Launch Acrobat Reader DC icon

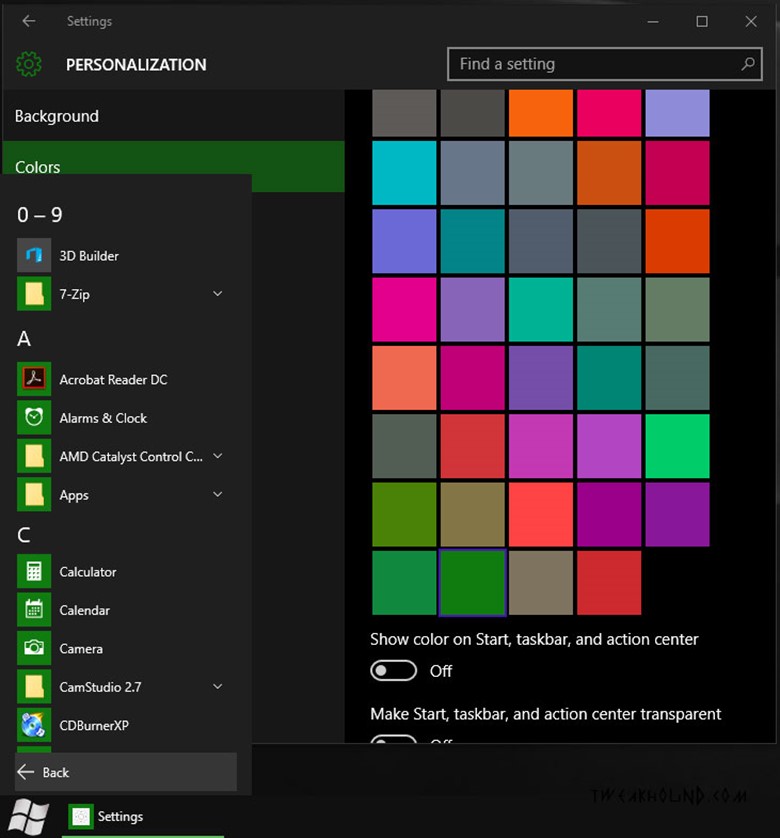point(34,380)
